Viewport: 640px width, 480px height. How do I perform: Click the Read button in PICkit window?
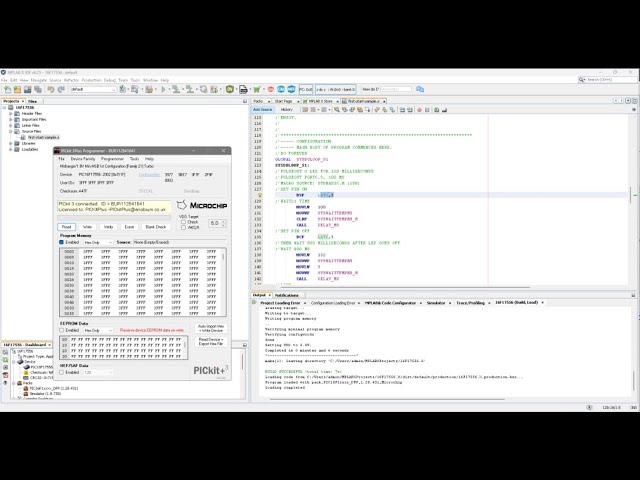coord(67,227)
